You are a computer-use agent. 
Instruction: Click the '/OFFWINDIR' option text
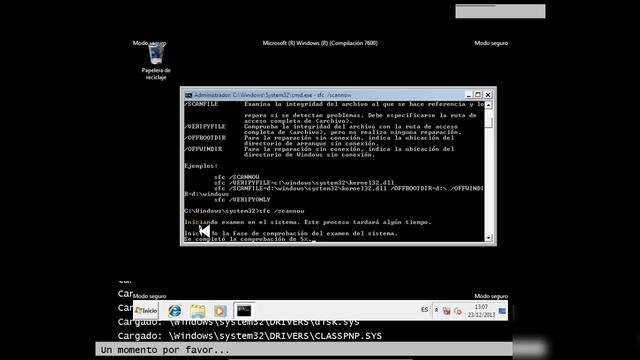(x=203, y=149)
